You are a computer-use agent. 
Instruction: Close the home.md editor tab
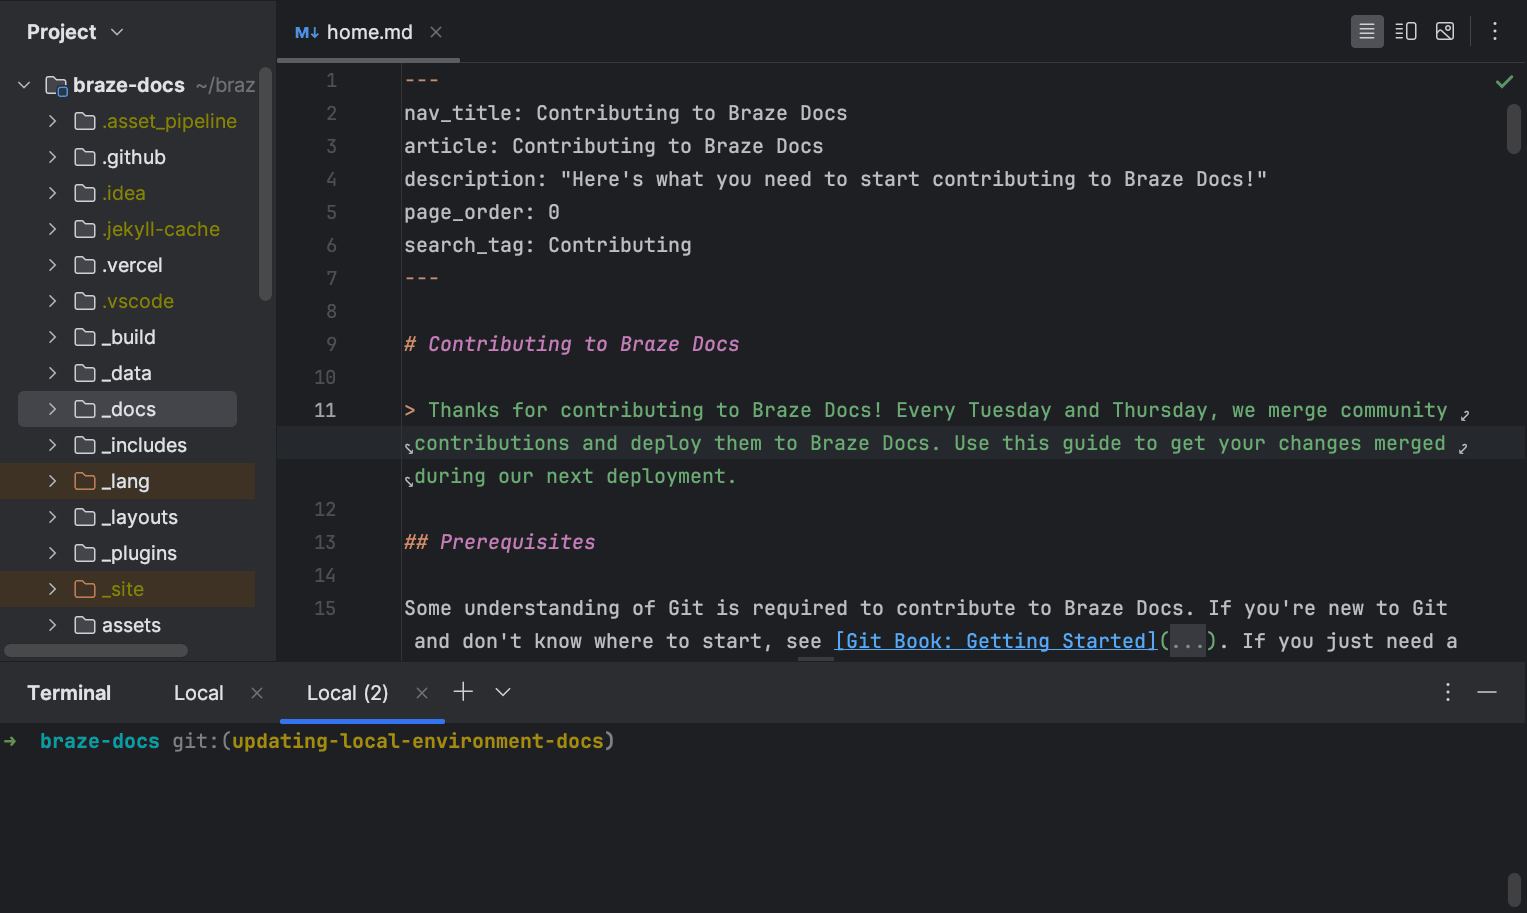coord(436,32)
